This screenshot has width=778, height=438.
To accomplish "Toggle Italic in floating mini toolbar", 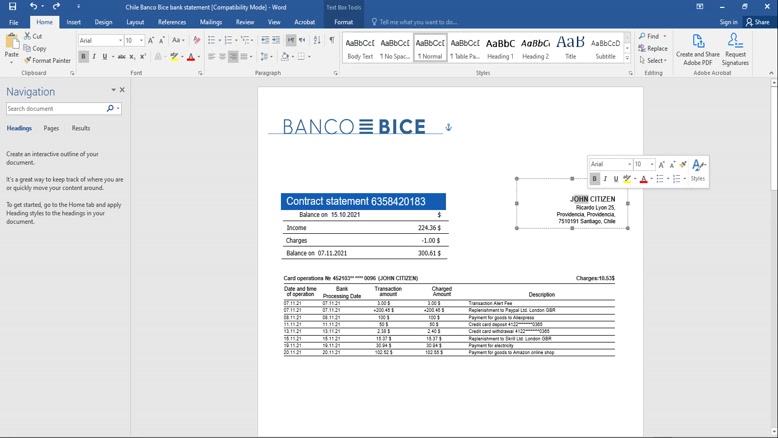I will tap(605, 179).
